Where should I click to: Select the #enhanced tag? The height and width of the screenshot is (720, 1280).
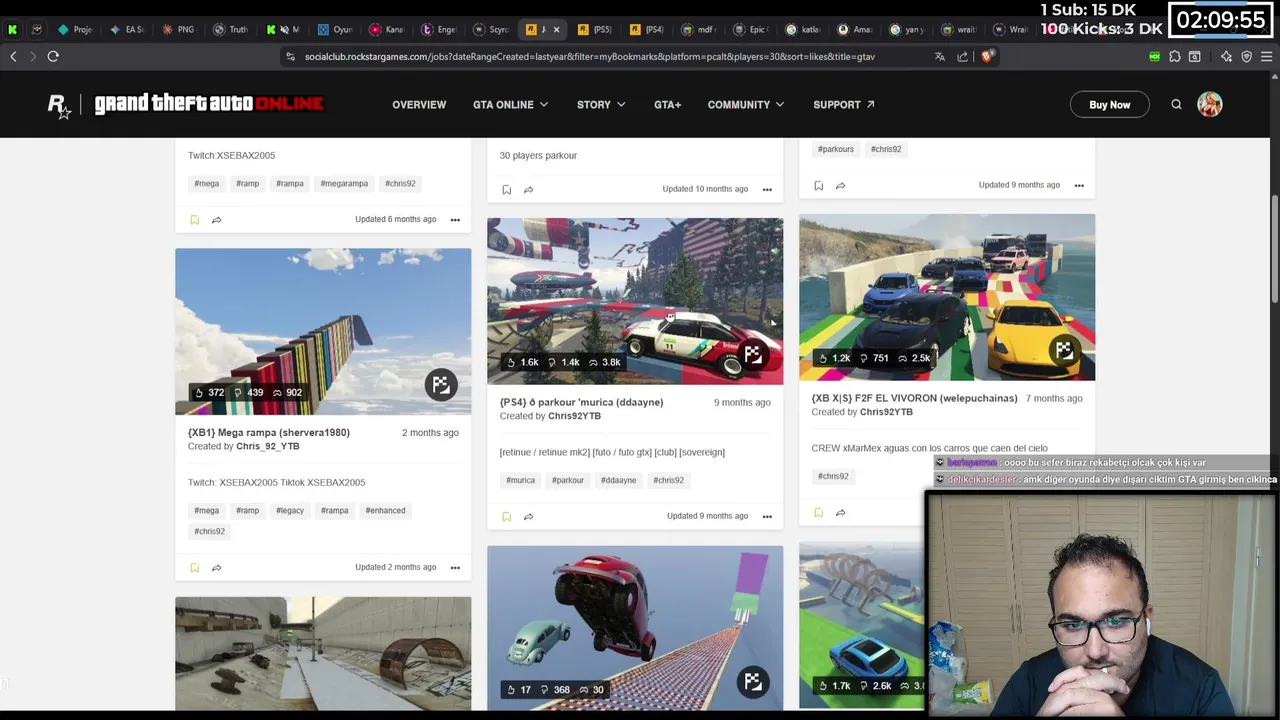point(385,511)
